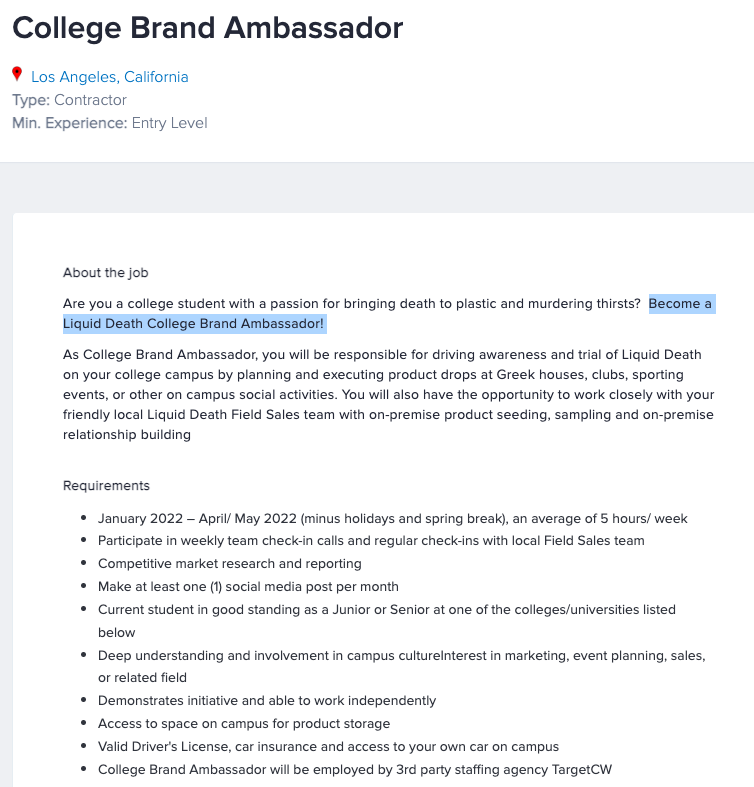Click the weekly team check-in calls bullet
This screenshot has height=787, width=754.
pos(371,541)
